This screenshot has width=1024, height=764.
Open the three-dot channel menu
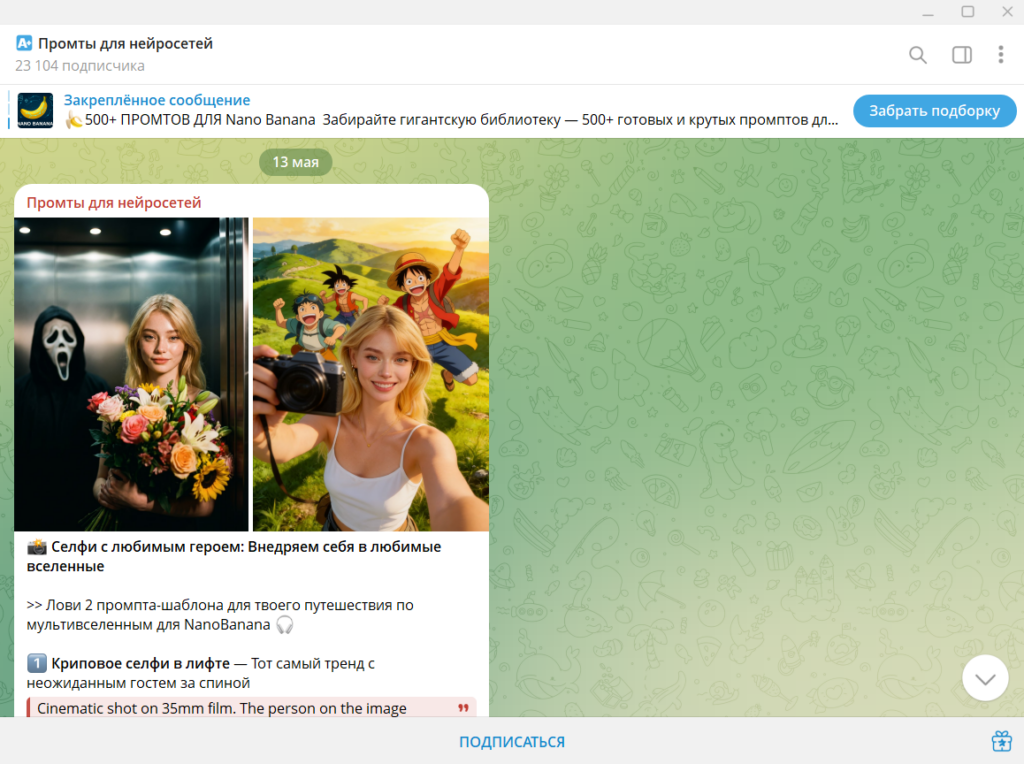click(x=1000, y=55)
